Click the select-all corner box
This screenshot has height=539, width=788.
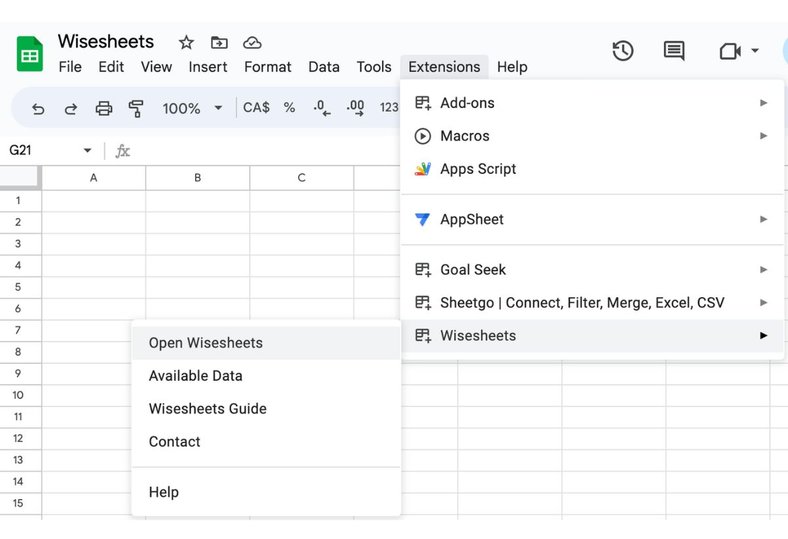pos(19,177)
